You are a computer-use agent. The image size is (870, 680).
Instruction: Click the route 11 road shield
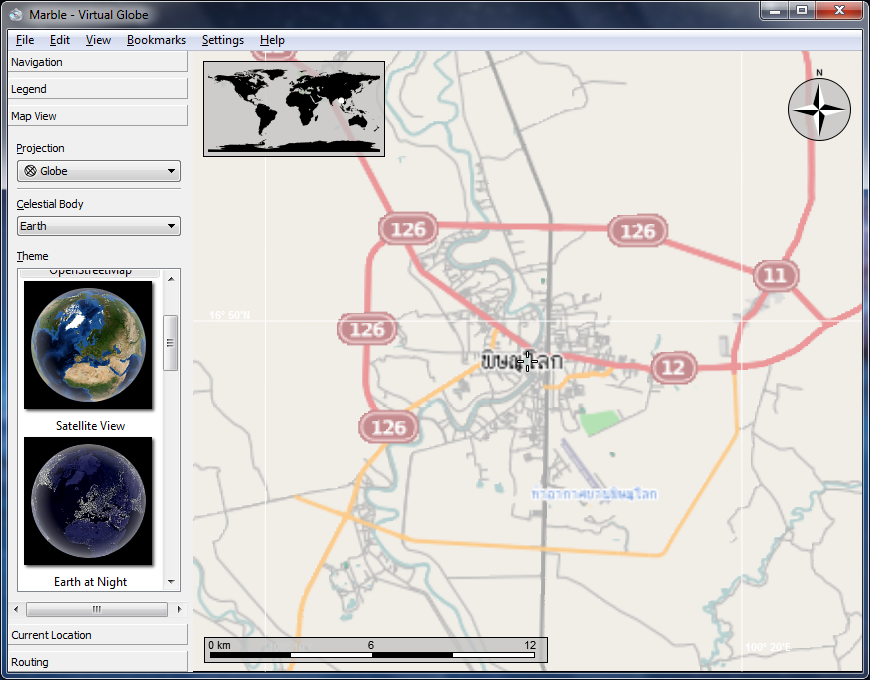(776, 275)
